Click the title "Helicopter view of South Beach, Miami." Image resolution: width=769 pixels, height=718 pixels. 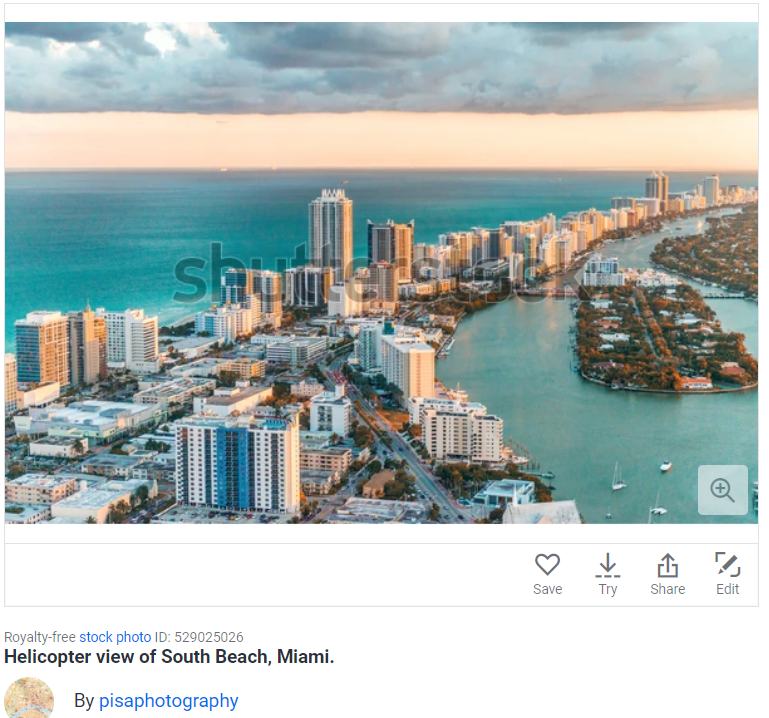(169, 656)
